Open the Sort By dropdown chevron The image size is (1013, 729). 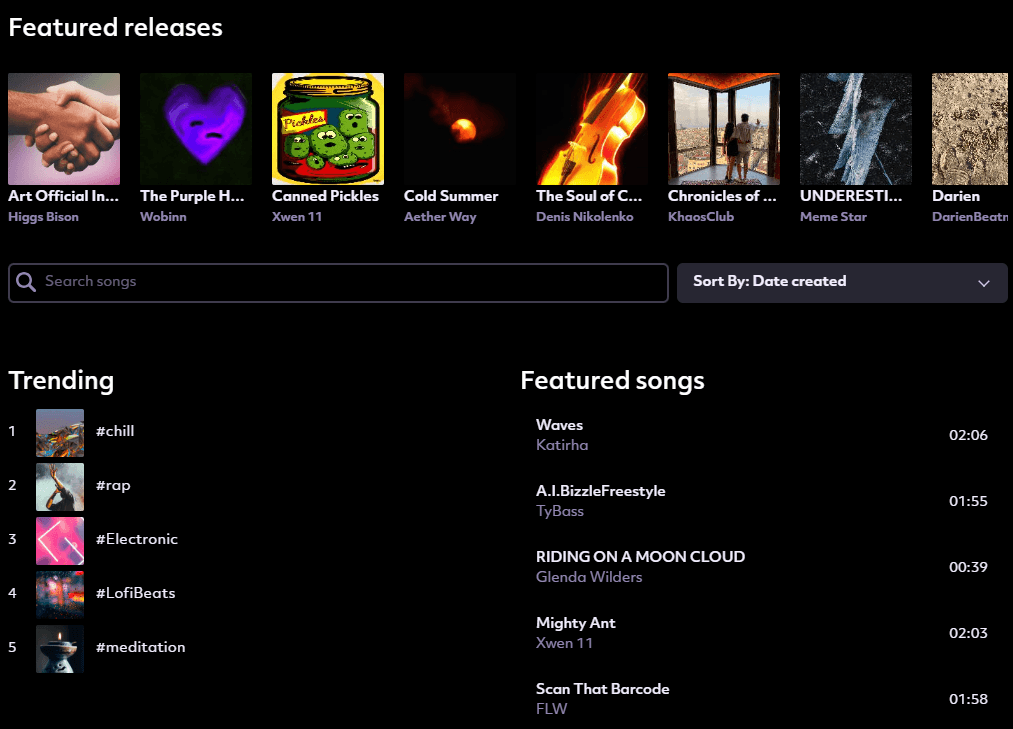pos(983,283)
